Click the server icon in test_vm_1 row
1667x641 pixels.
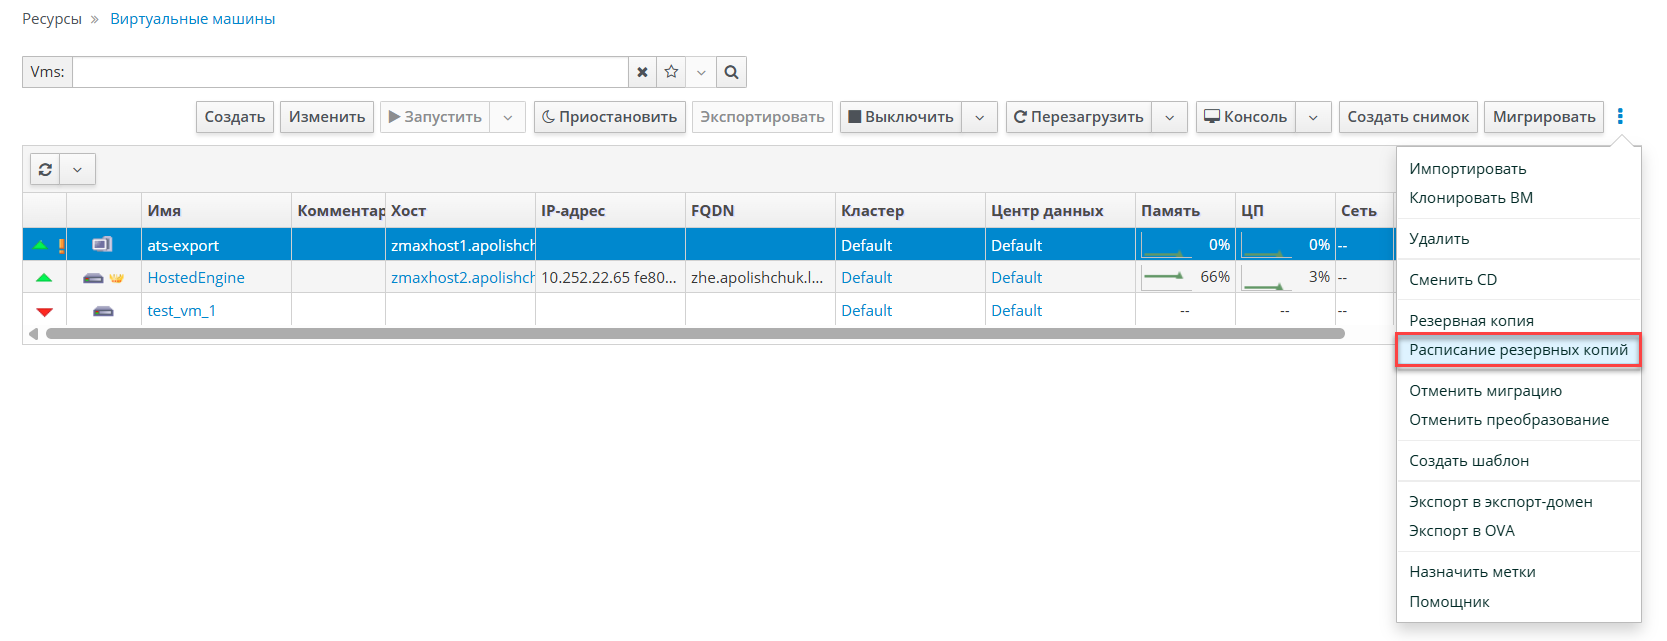pos(103,311)
